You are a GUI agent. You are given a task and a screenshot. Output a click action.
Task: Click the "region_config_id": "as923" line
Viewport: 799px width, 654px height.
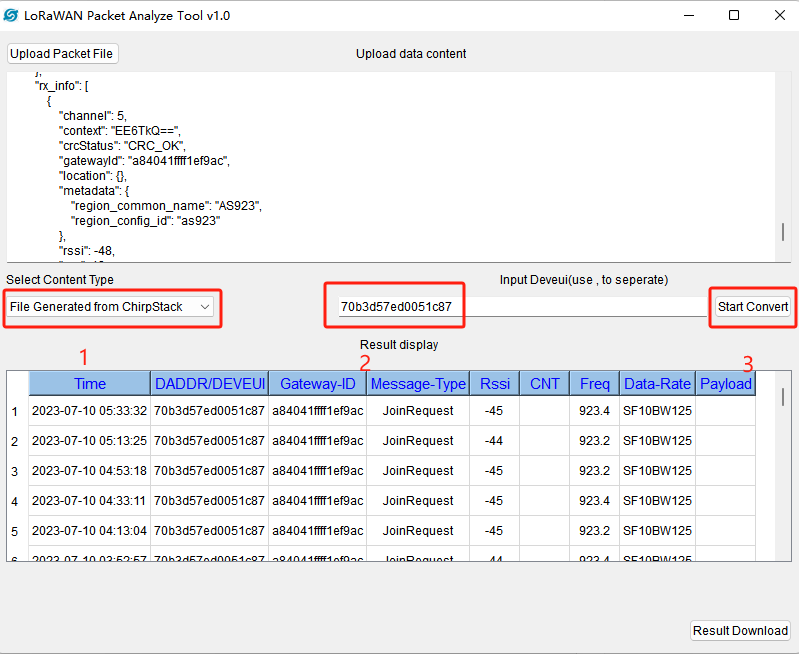(x=146, y=221)
